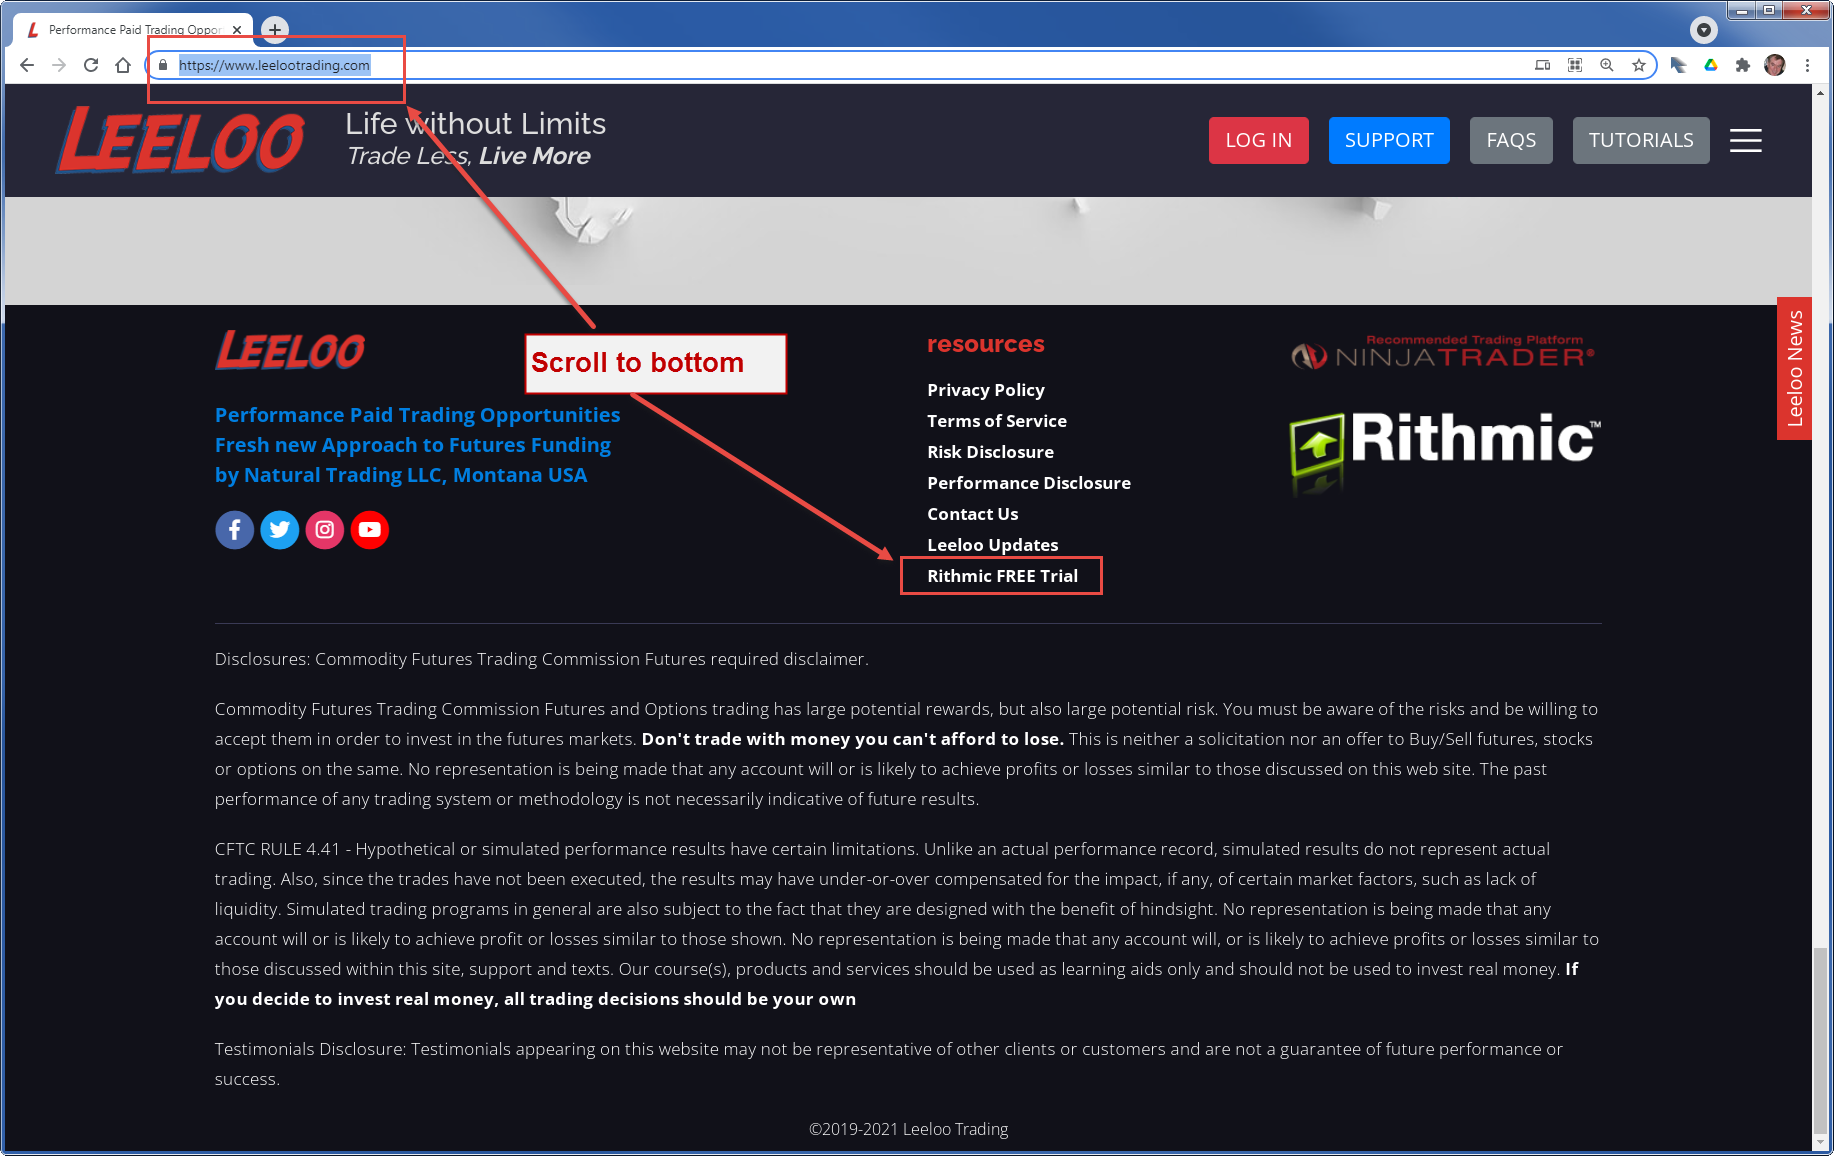Maximize the browser window
The width and height of the screenshot is (1834, 1156).
coord(1769,10)
